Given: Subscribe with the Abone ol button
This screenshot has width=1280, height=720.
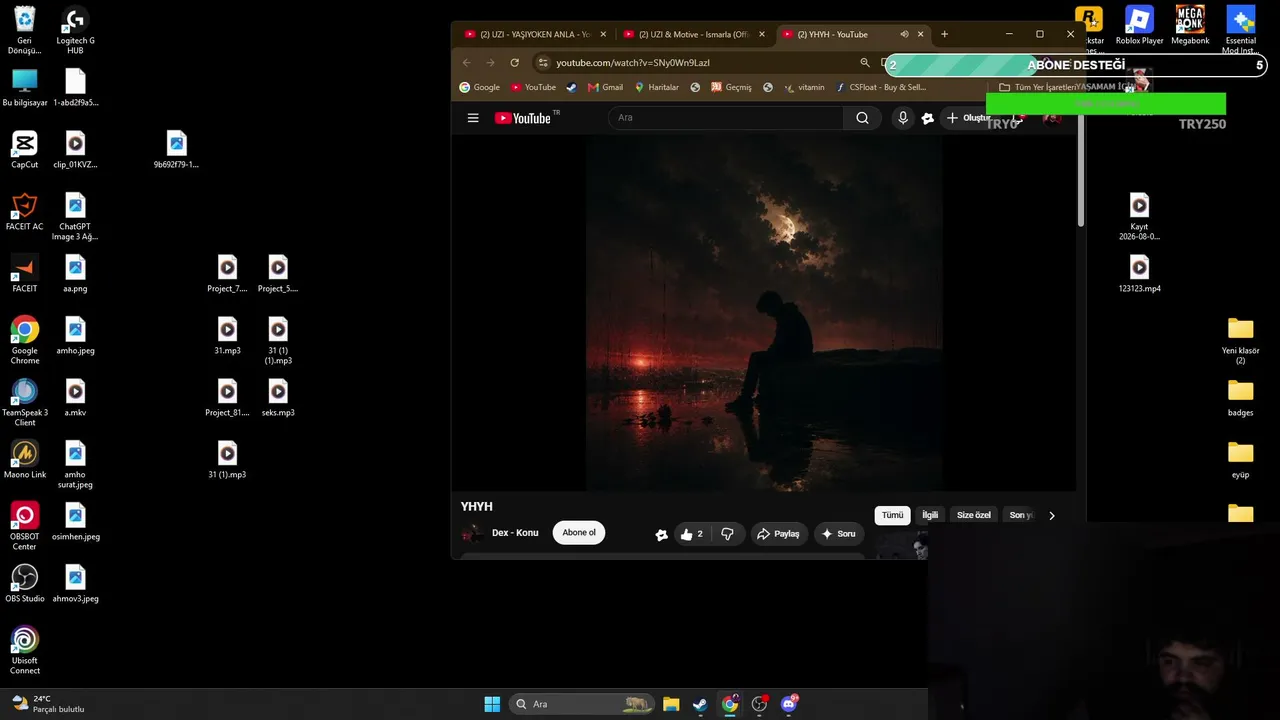Looking at the screenshot, I should [x=579, y=533].
